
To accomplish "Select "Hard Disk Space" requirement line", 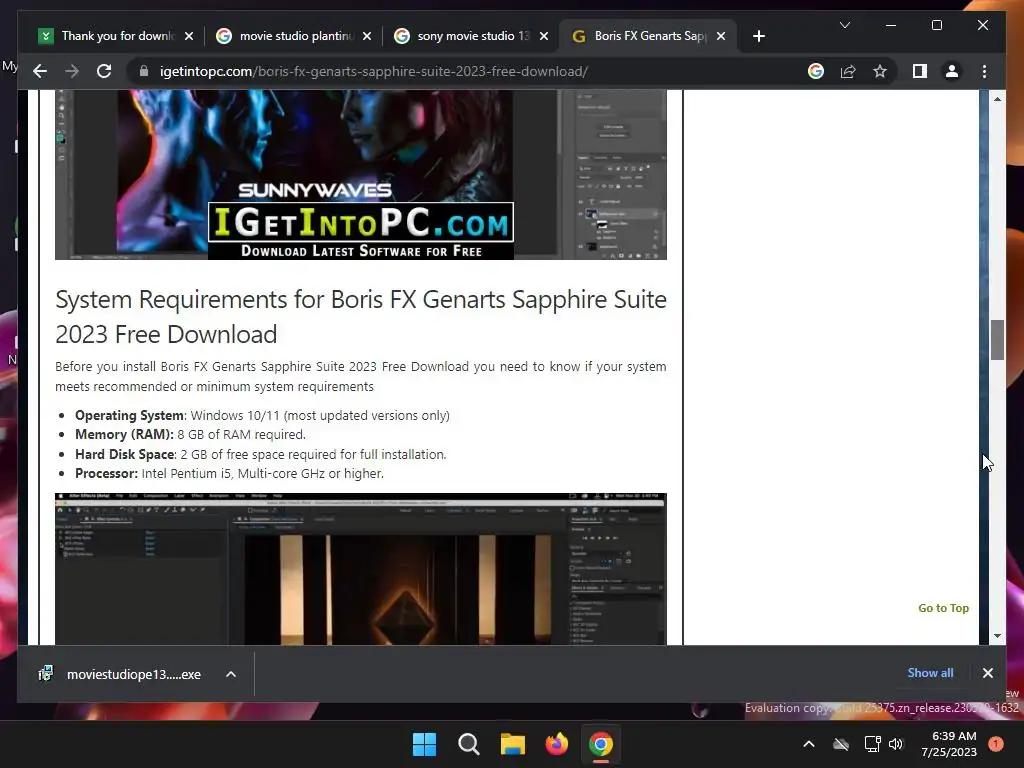I will (x=261, y=454).
